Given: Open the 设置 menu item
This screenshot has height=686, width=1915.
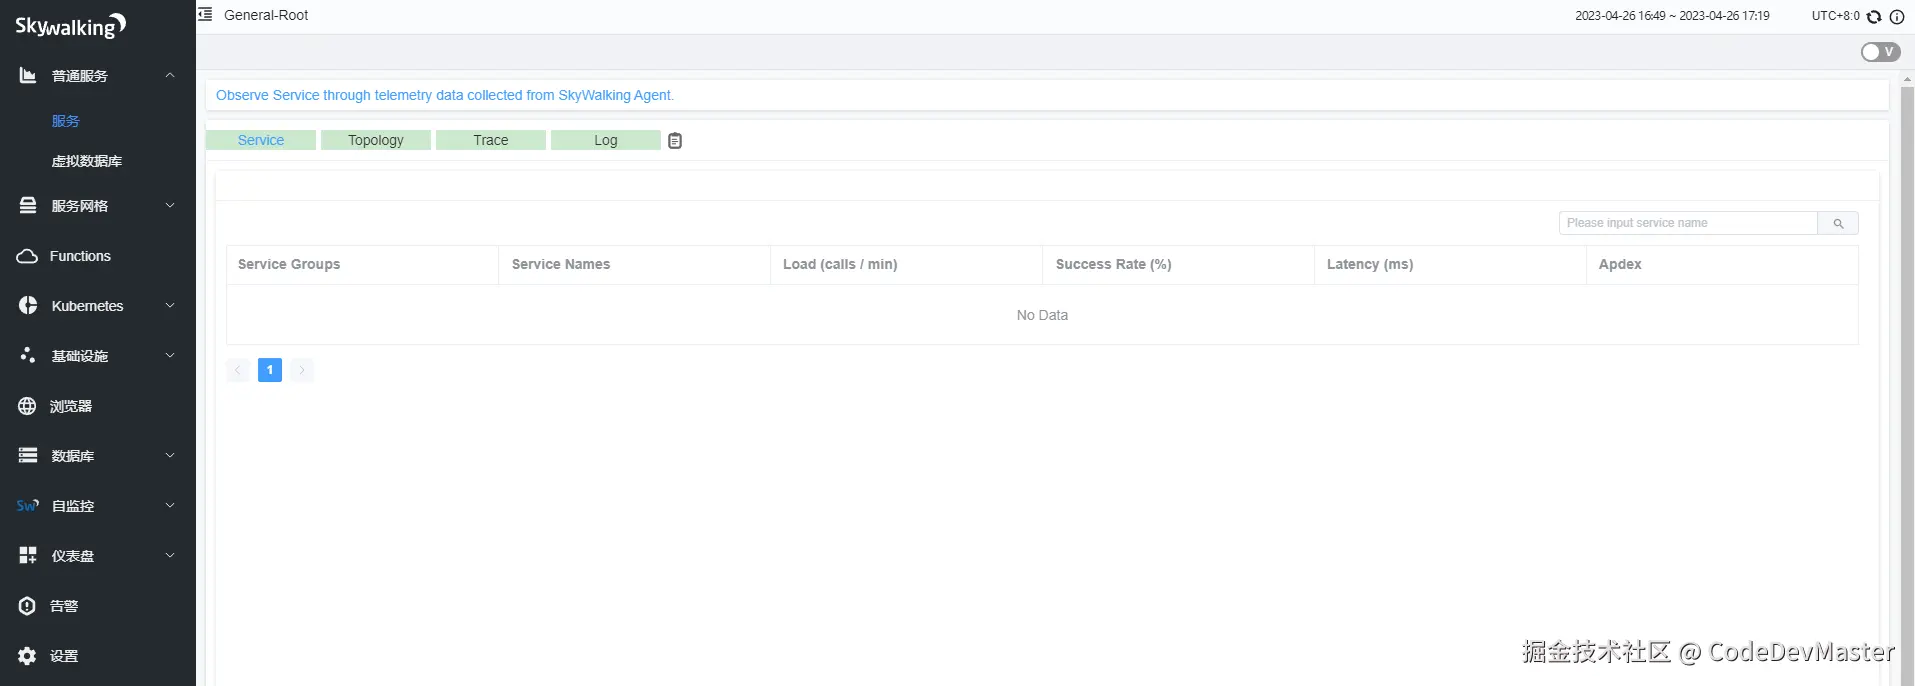Looking at the screenshot, I should coord(64,656).
